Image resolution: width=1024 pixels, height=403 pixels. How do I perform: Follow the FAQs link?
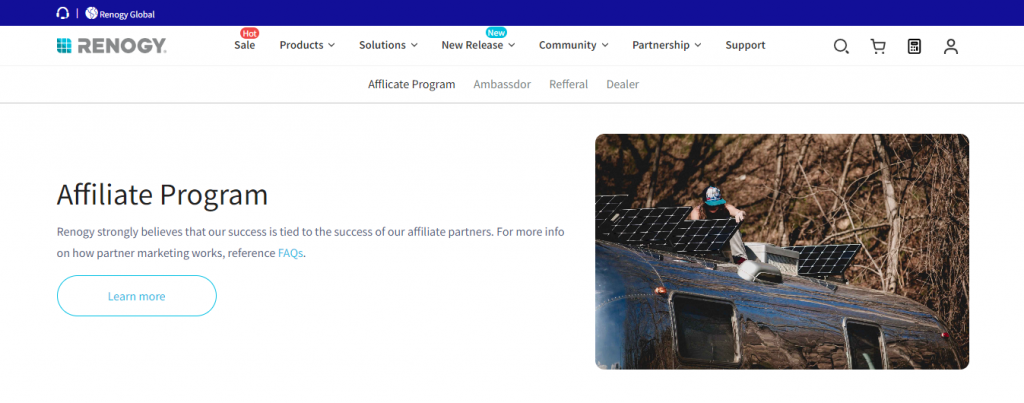pyautogui.click(x=291, y=253)
